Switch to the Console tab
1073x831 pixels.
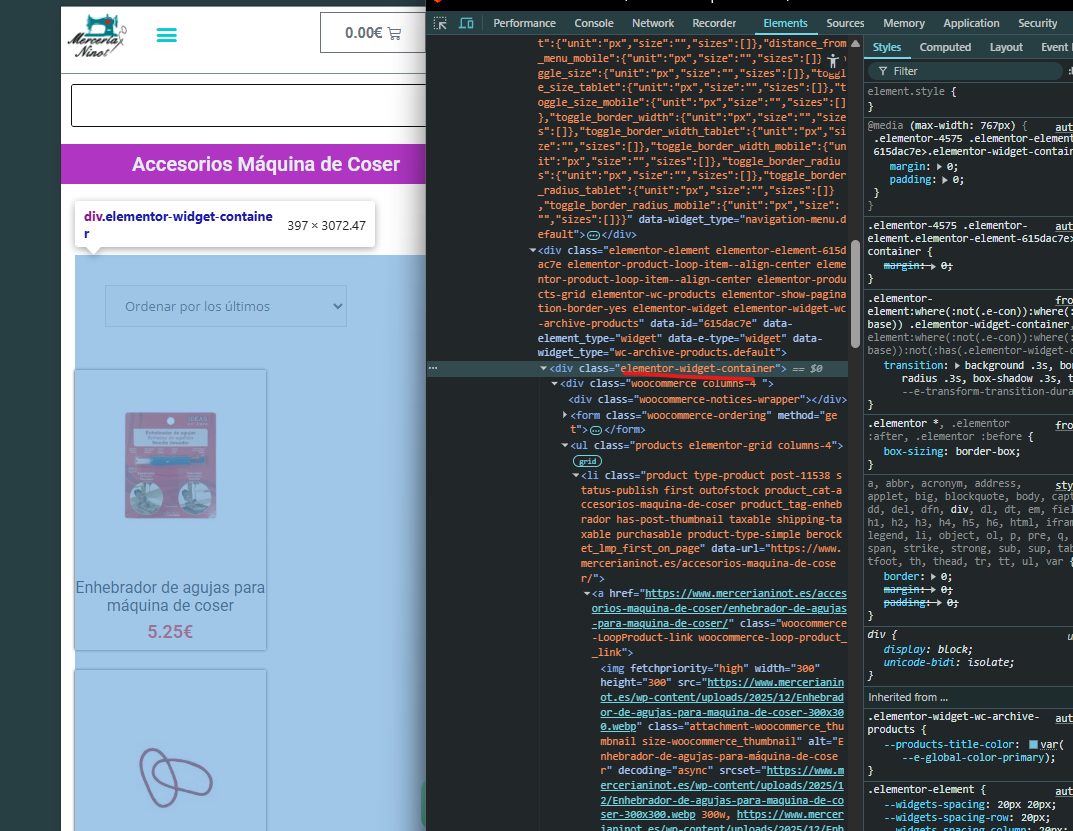(x=593, y=23)
